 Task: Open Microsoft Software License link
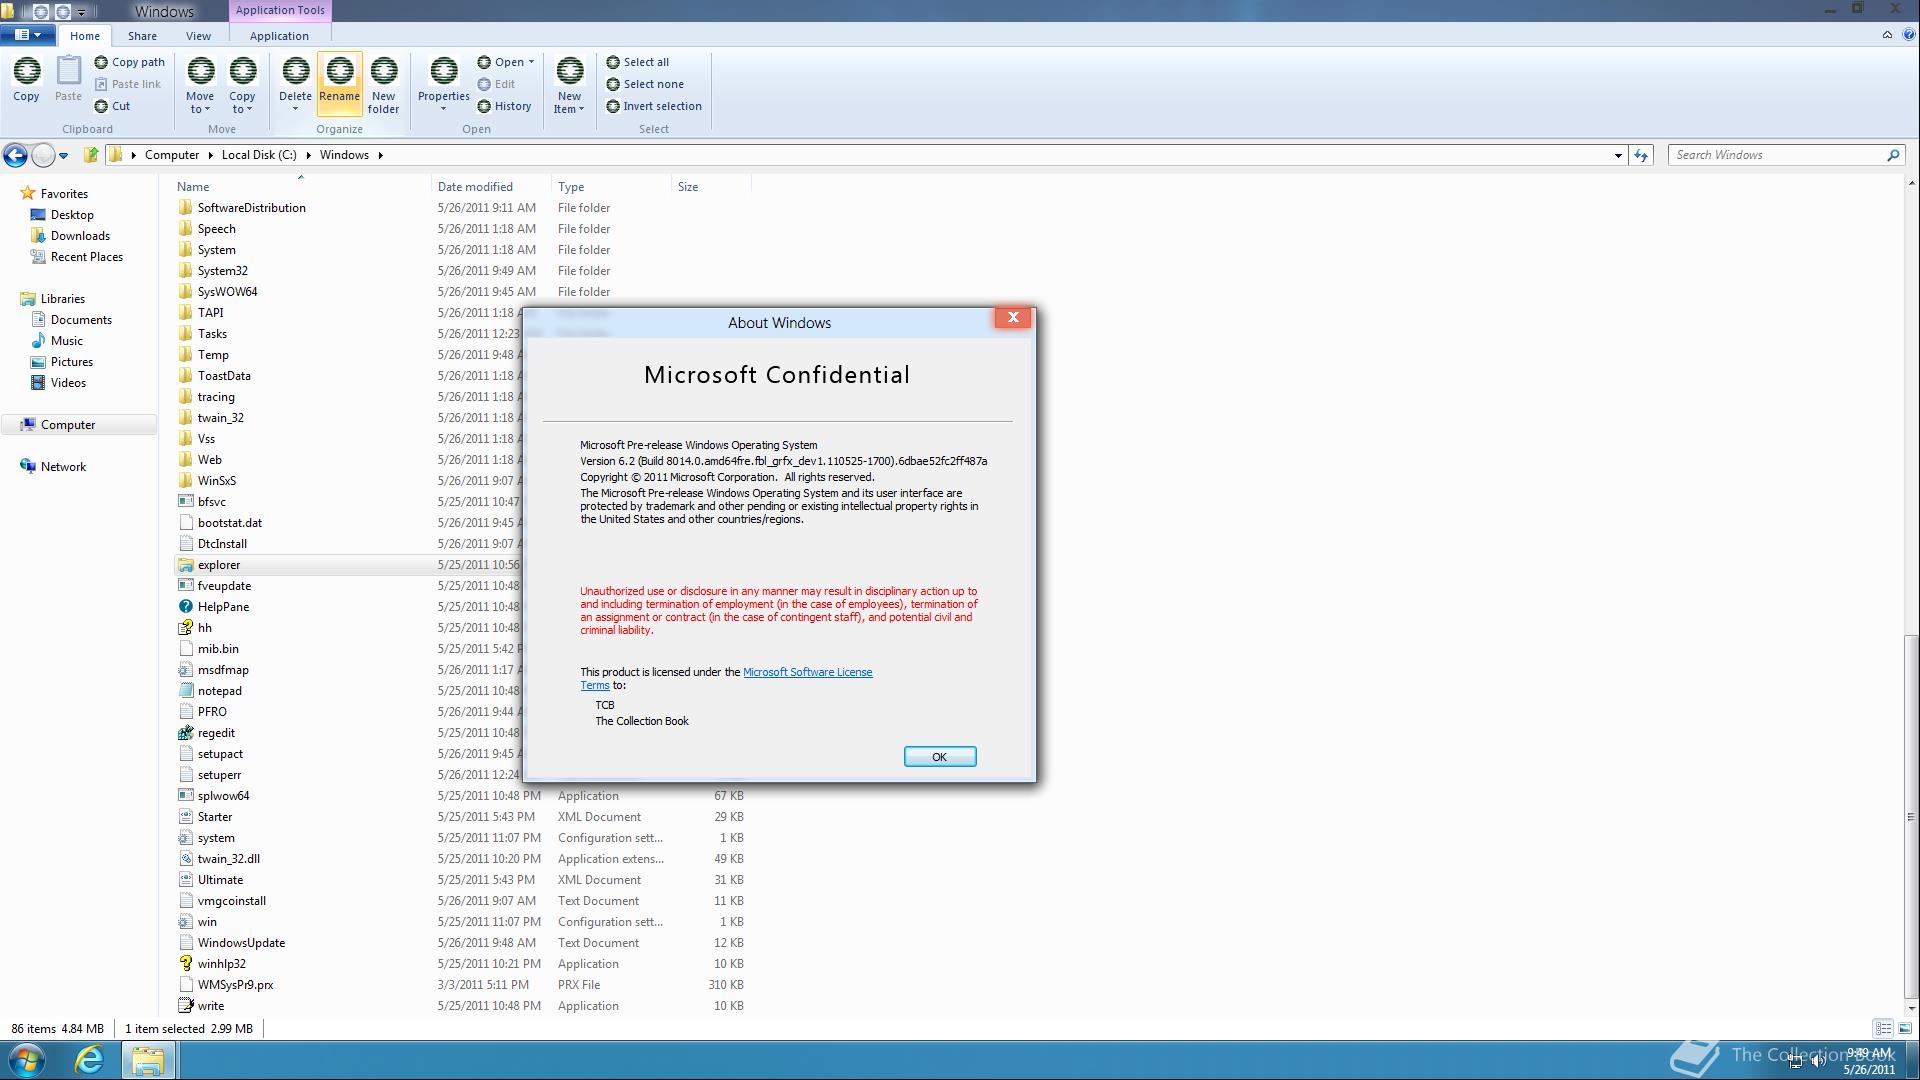807,672
